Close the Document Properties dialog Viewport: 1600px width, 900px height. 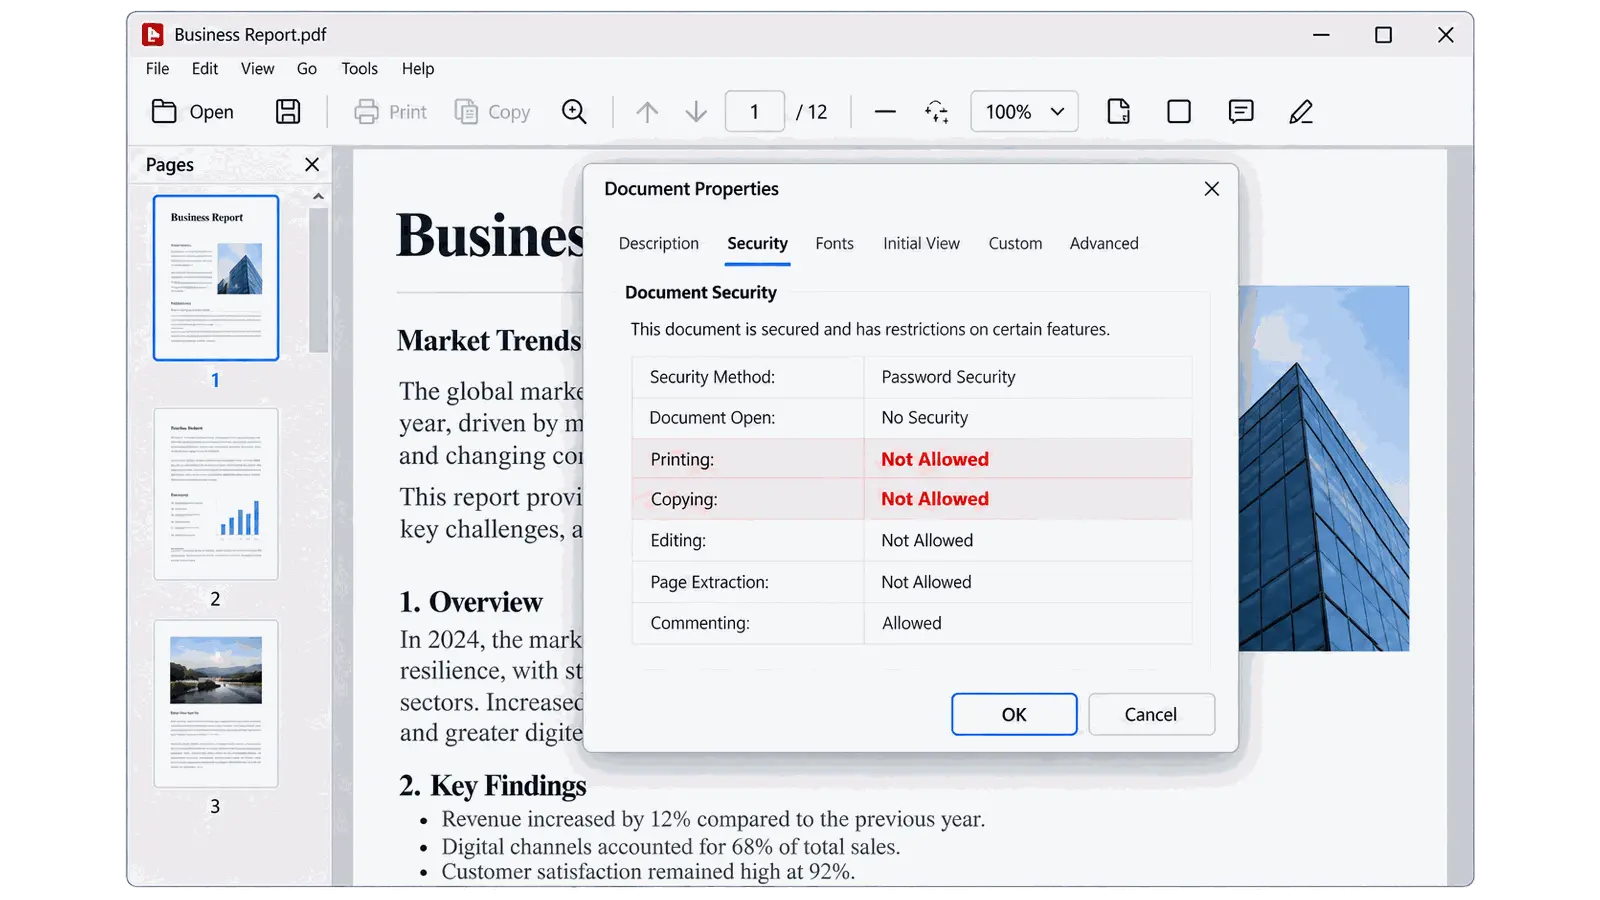pyautogui.click(x=1212, y=188)
